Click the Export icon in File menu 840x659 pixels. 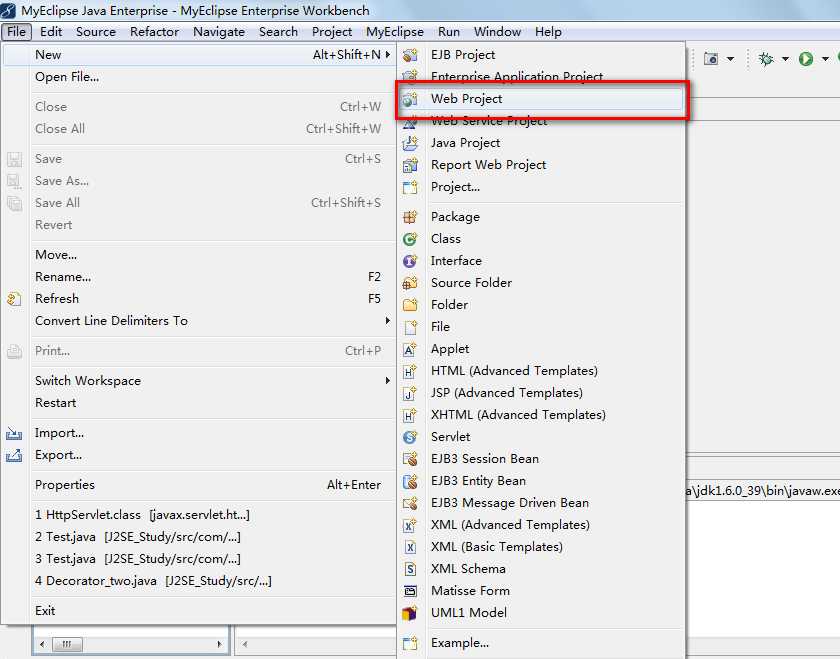[14, 455]
